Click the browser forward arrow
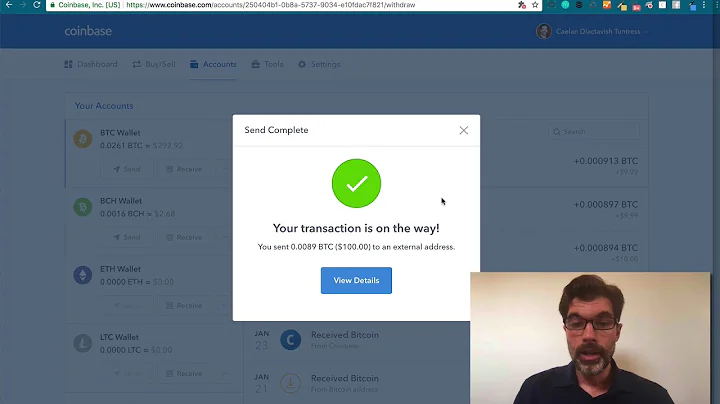The width and height of the screenshot is (720, 404). point(22,5)
